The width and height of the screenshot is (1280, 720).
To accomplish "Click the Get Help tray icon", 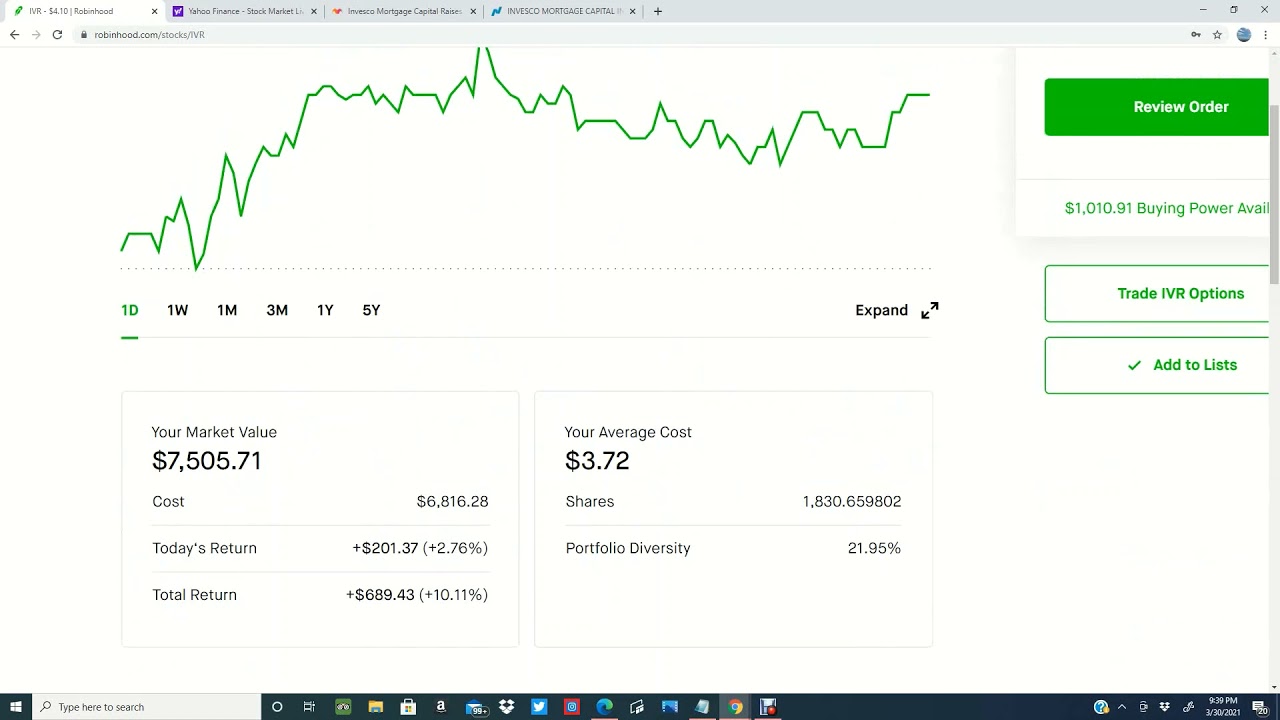I will (1101, 707).
